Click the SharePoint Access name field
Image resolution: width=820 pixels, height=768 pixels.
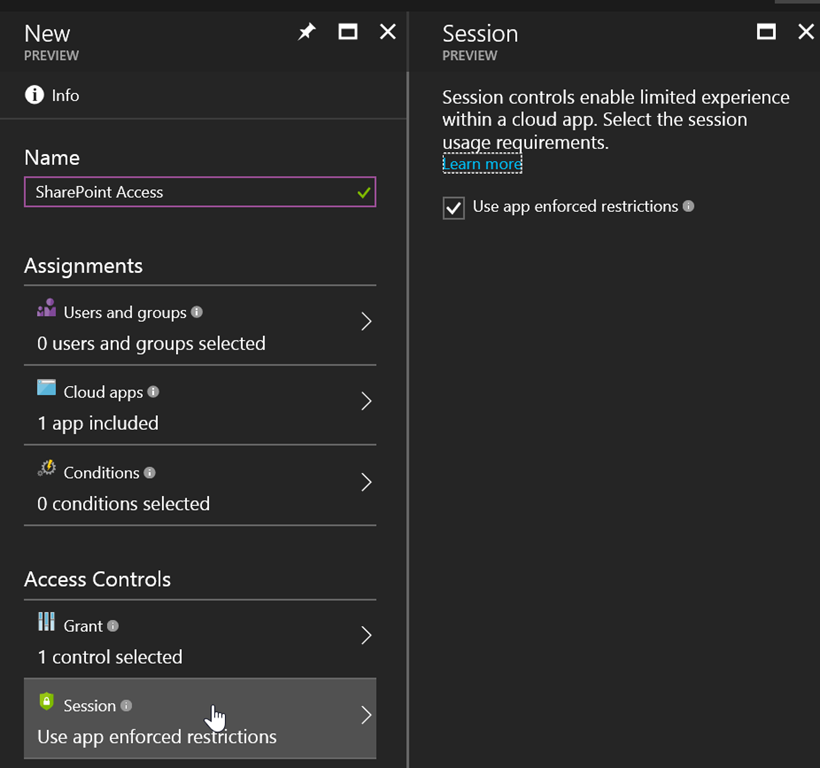pyautogui.click(x=190, y=192)
